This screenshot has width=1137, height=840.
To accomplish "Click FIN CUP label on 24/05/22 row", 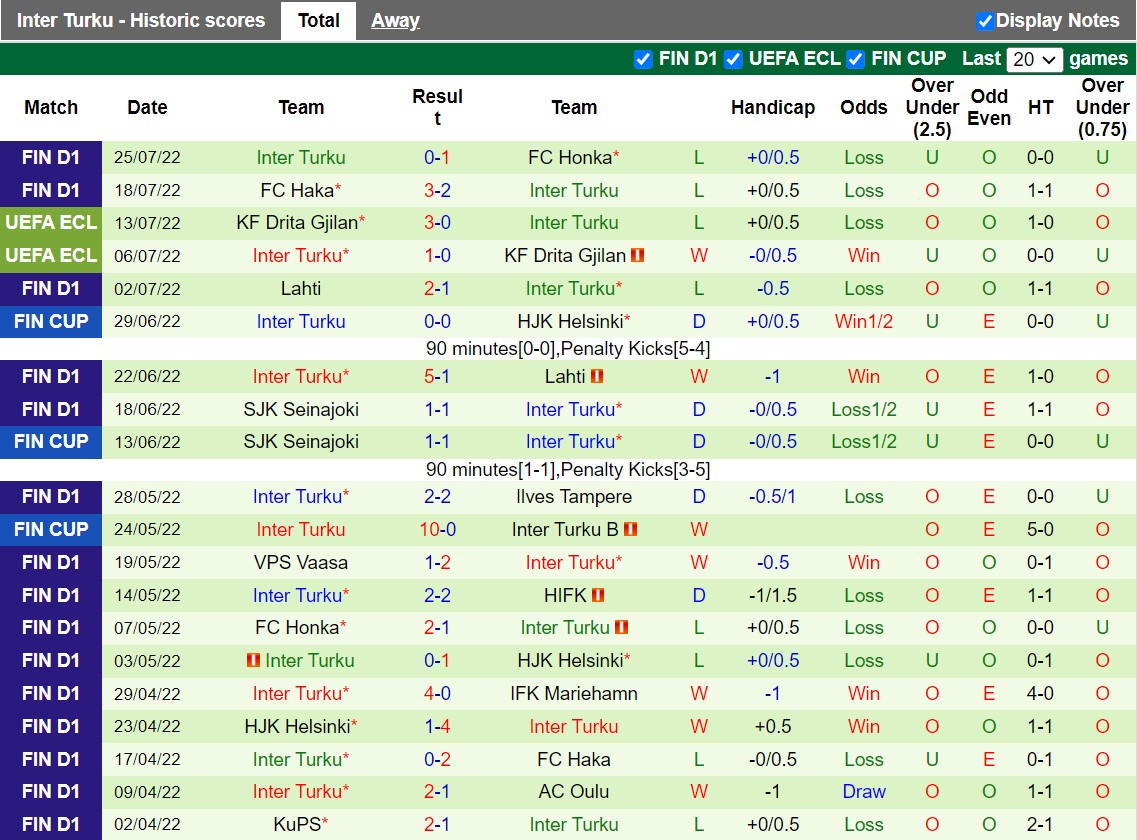I will point(51,530).
